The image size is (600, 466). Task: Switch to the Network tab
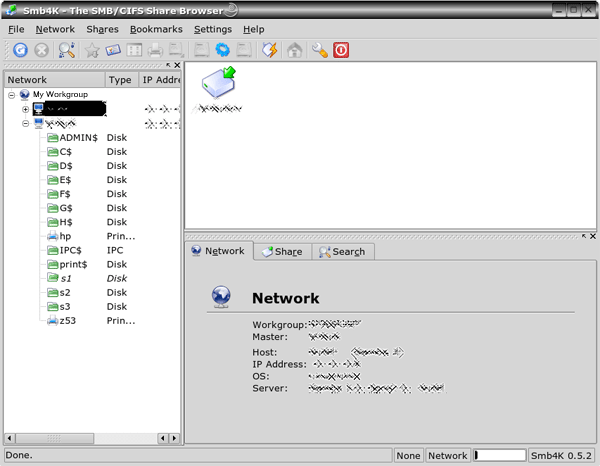219,251
